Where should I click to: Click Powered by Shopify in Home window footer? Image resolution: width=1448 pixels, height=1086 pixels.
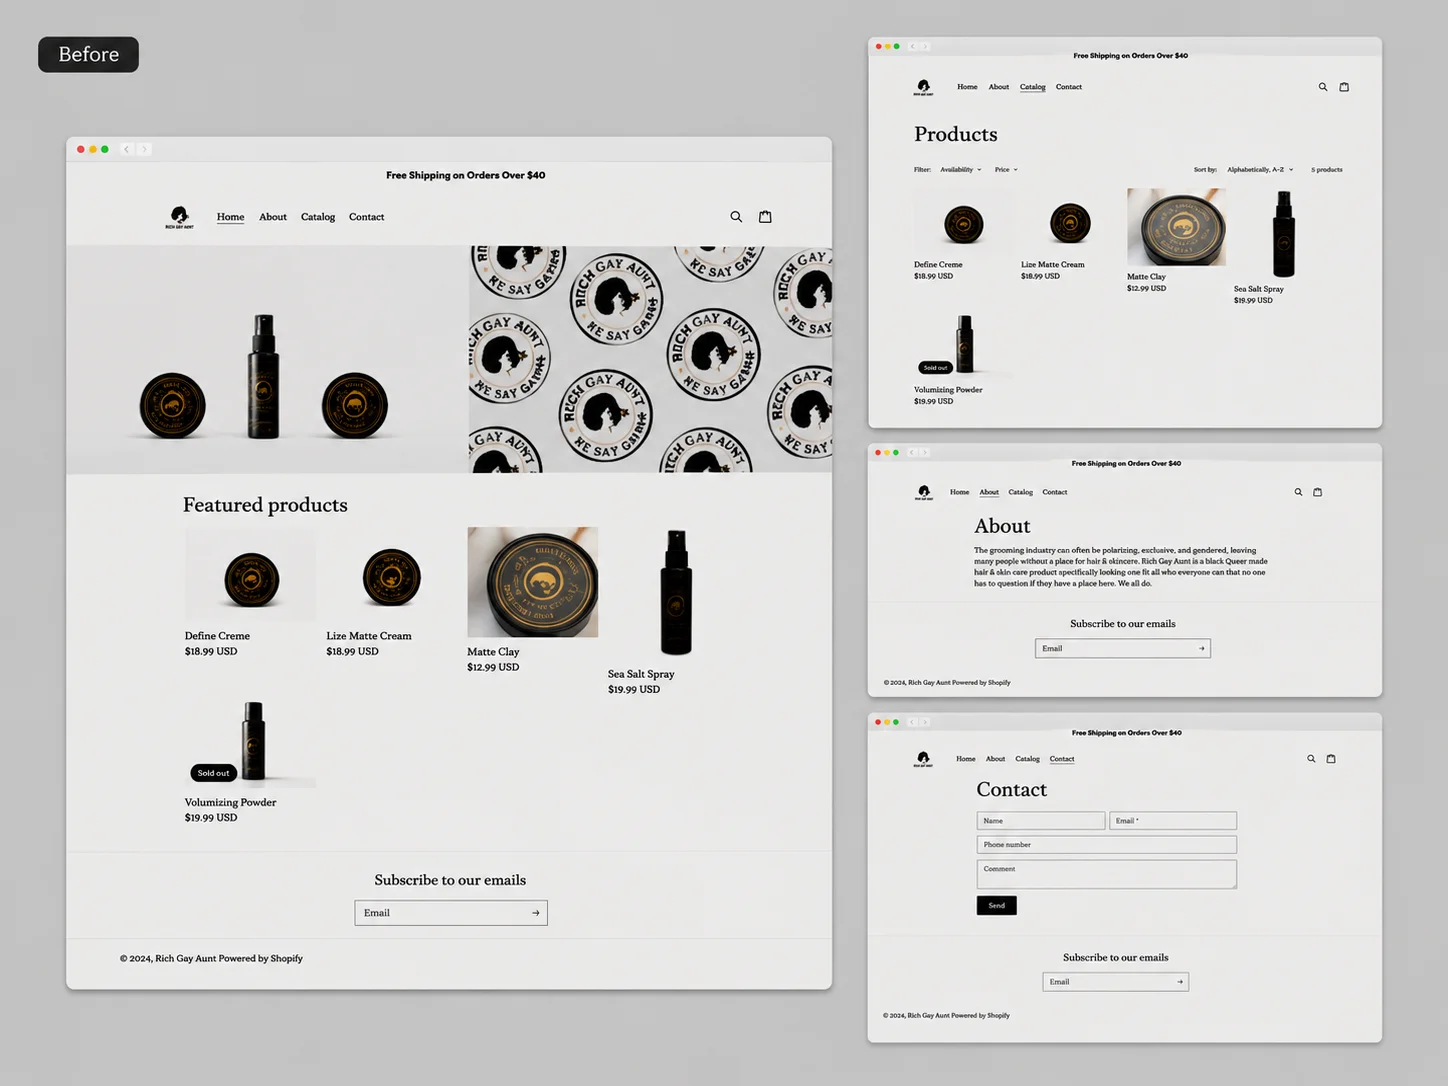click(261, 958)
